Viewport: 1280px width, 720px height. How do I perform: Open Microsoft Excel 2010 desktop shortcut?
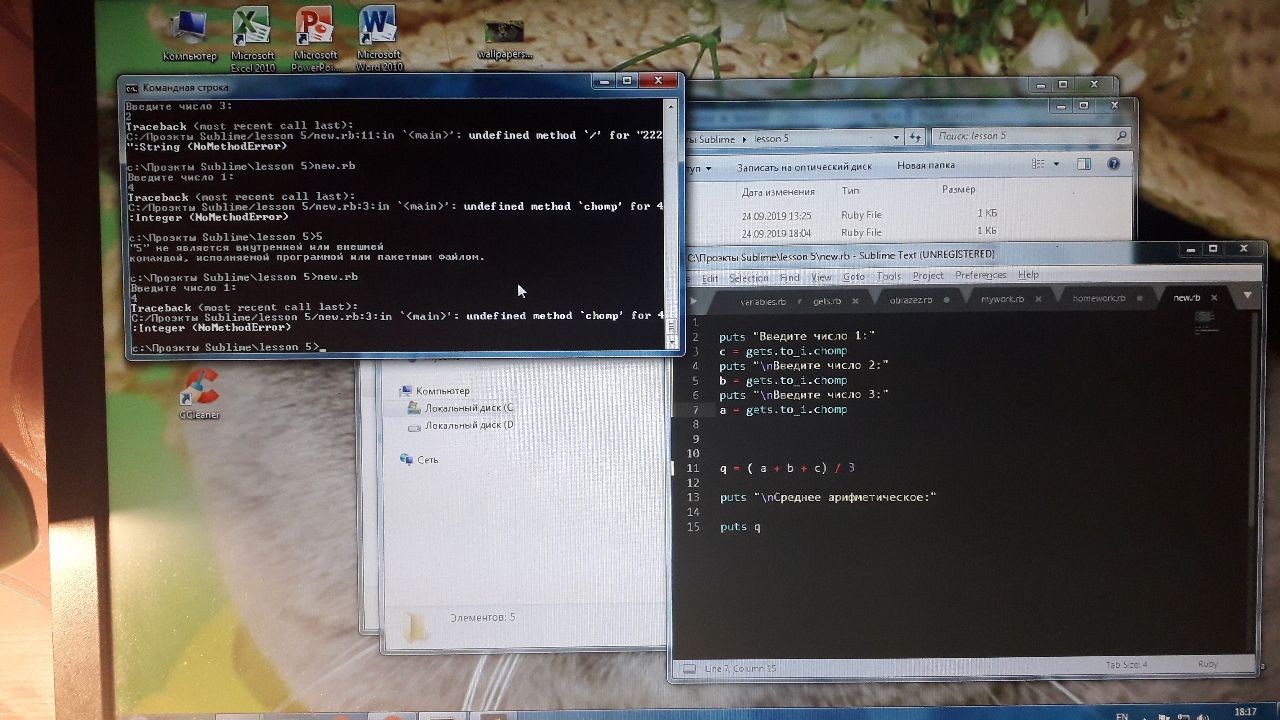(x=252, y=38)
